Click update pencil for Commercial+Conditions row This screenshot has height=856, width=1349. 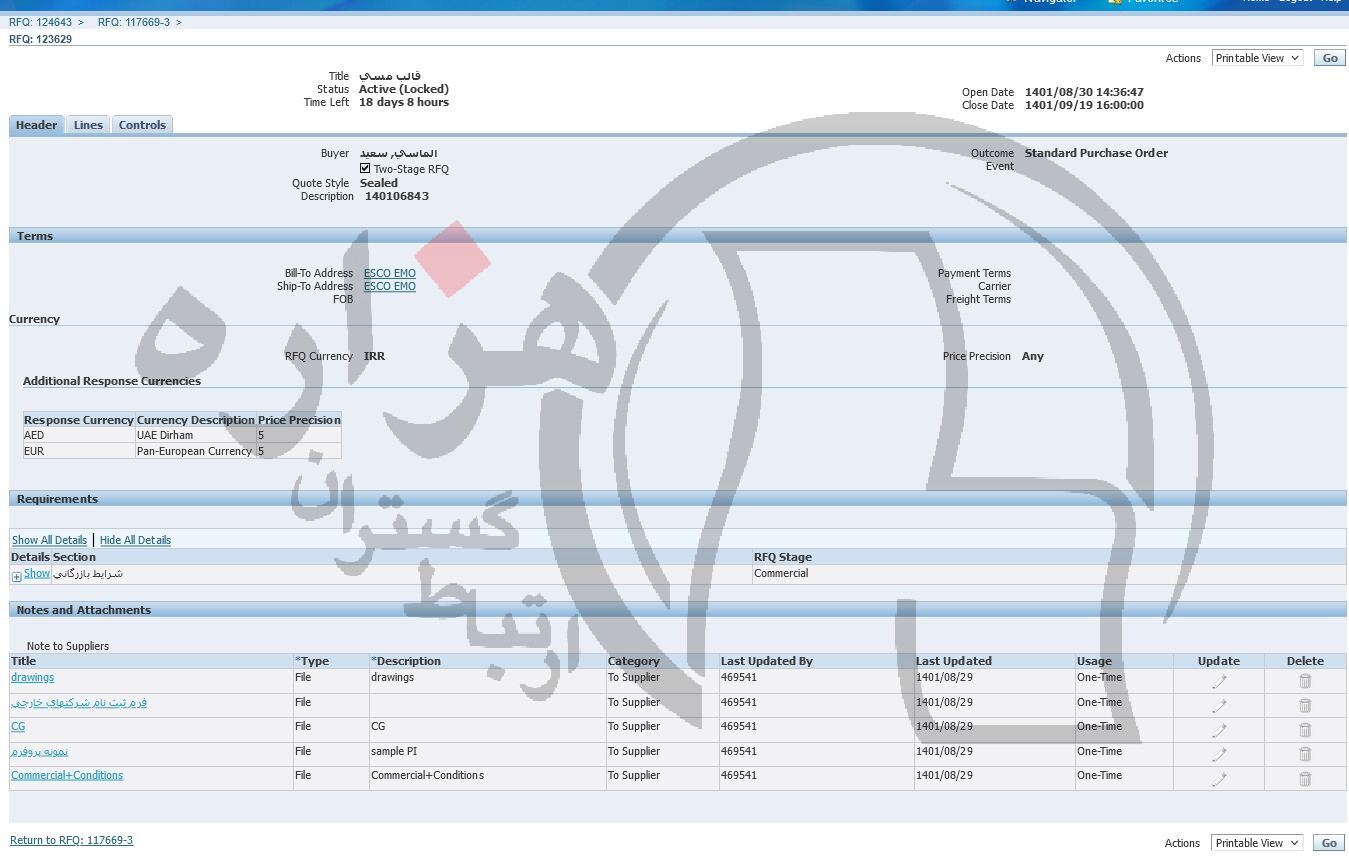coord(1218,779)
